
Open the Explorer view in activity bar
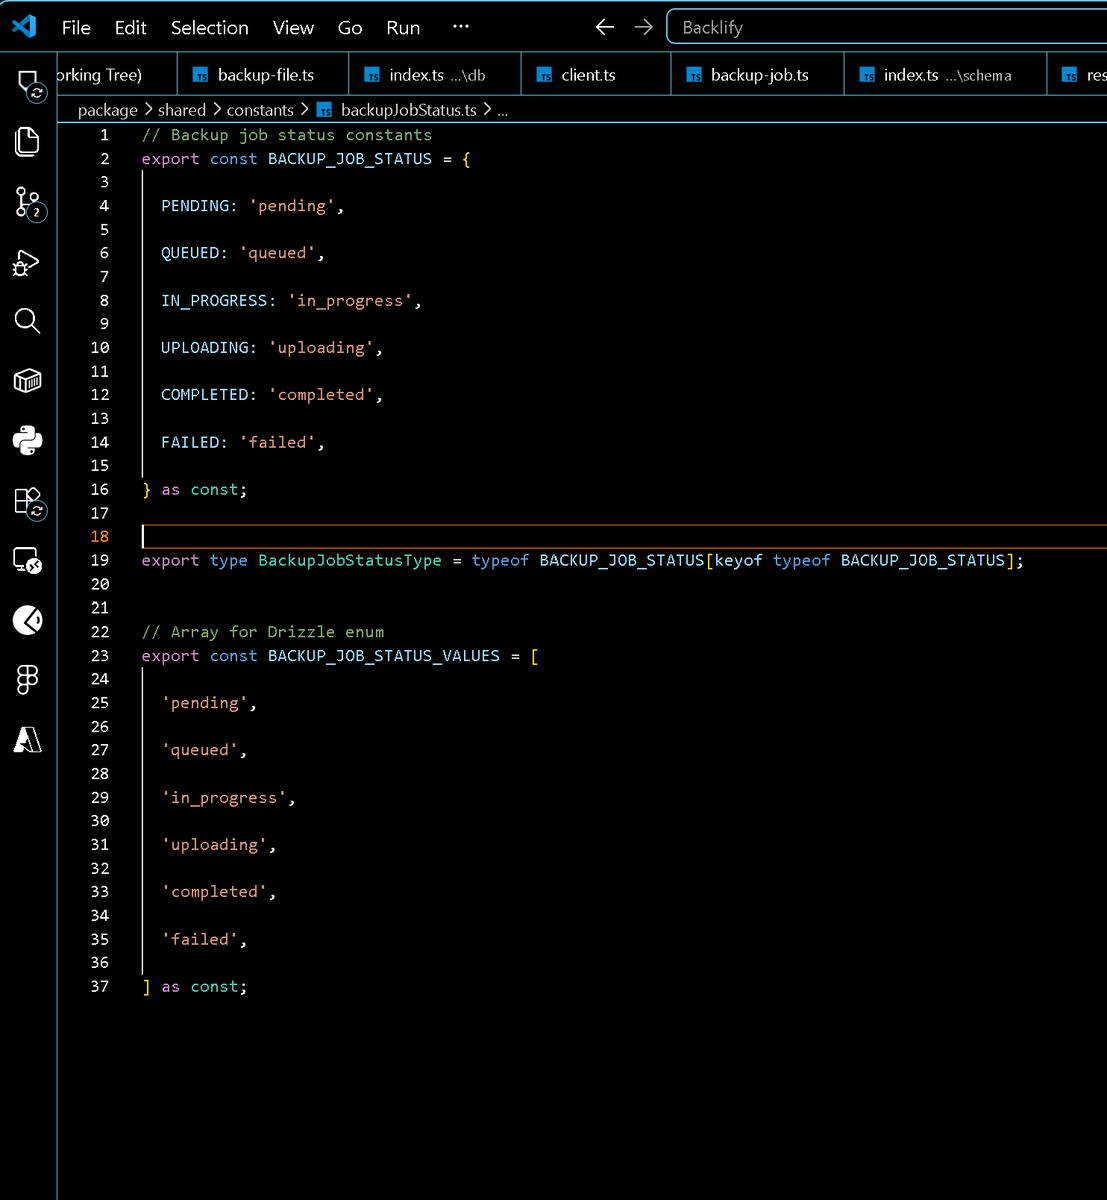pos(28,141)
